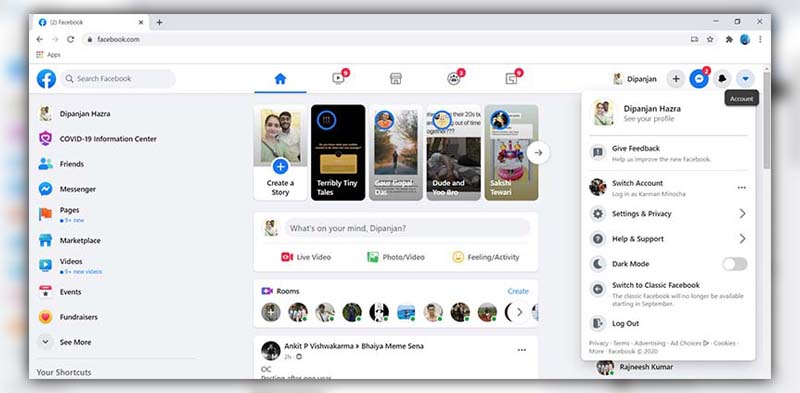Expand Help & Support submenu
The height and width of the screenshot is (393, 800).
tap(668, 239)
